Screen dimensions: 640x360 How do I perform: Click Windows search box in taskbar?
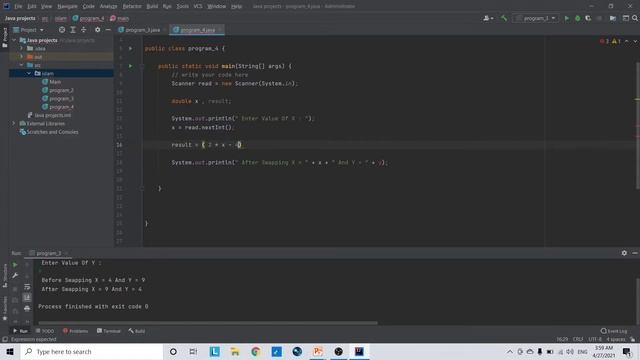(x=92, y=351)
